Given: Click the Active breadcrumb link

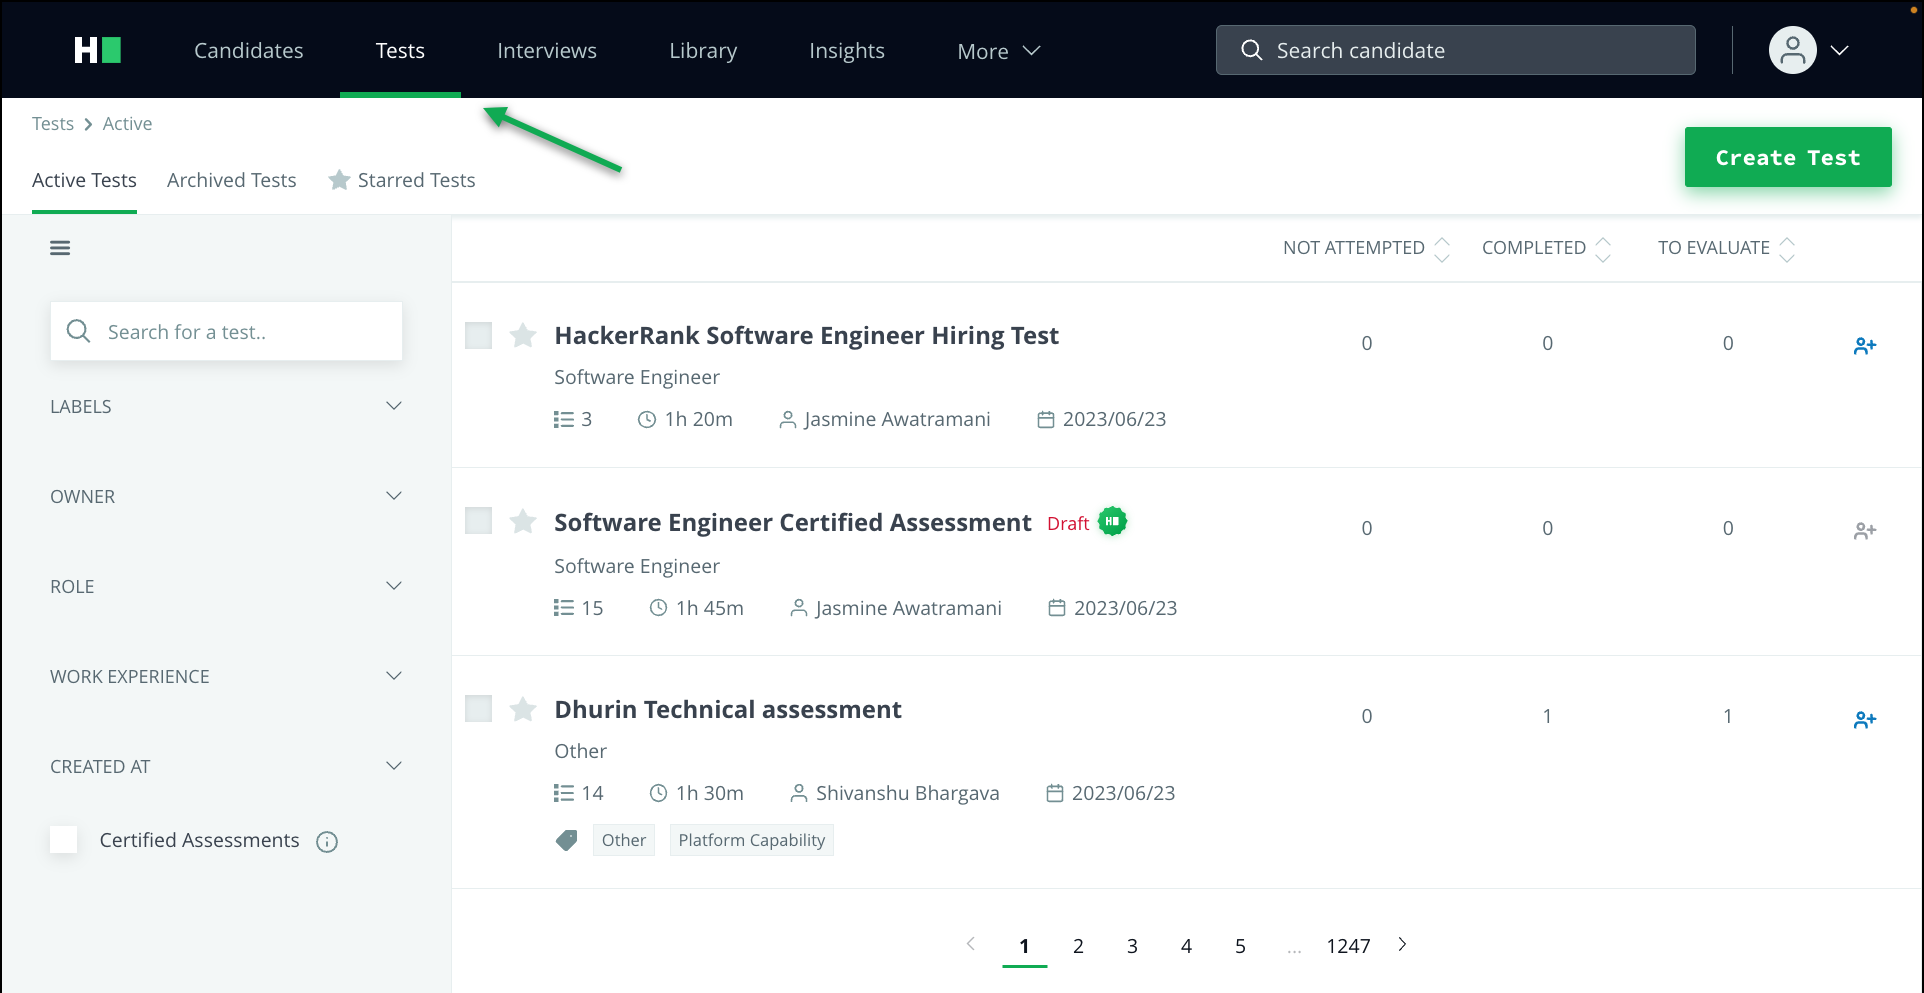Looking at the screenshot, I should coord(128,124).
